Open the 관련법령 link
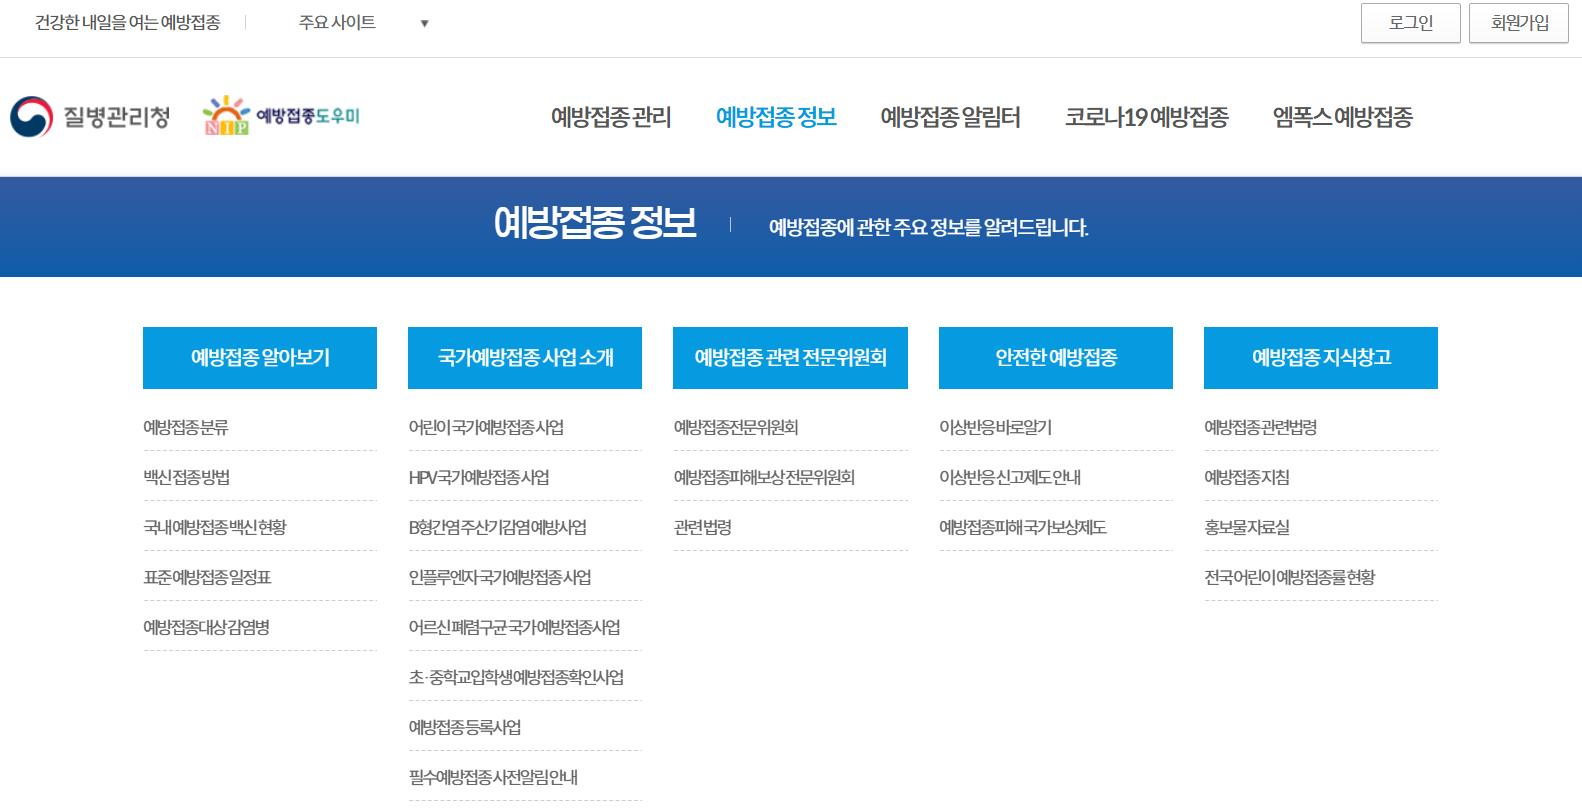The width and height of the screenshot is (1582, 808). 702,528
